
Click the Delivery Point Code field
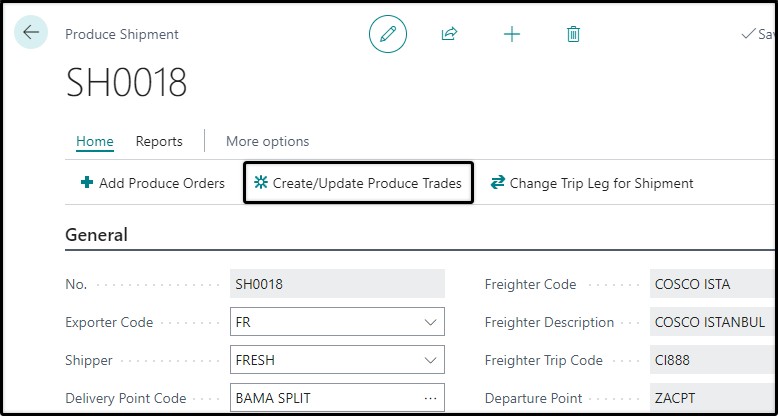337,398
